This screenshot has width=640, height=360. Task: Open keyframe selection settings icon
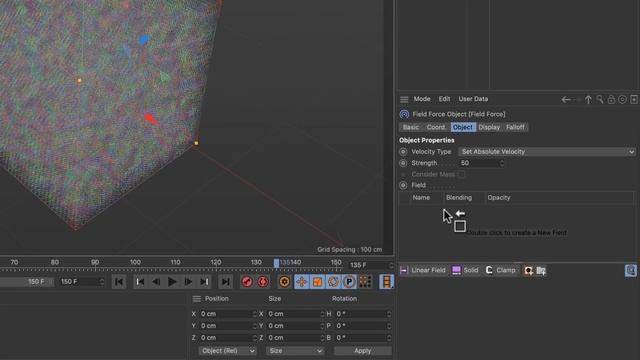[x=284, y=282]
